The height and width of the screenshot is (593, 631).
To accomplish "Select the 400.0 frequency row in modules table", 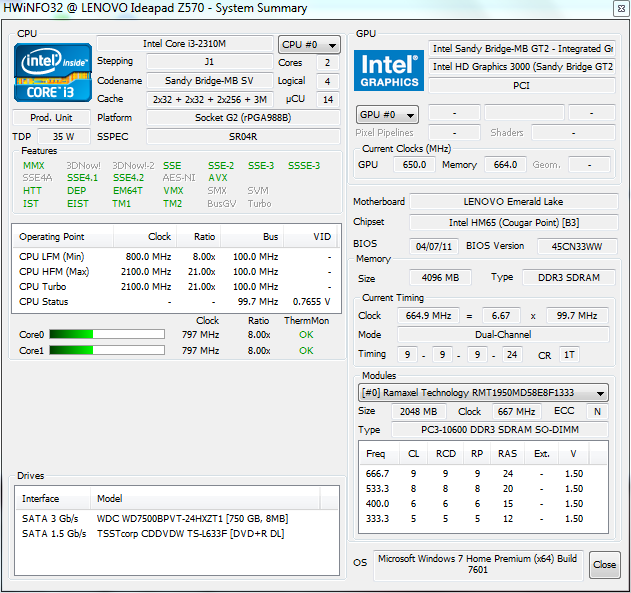I will (x=483, y=504).
